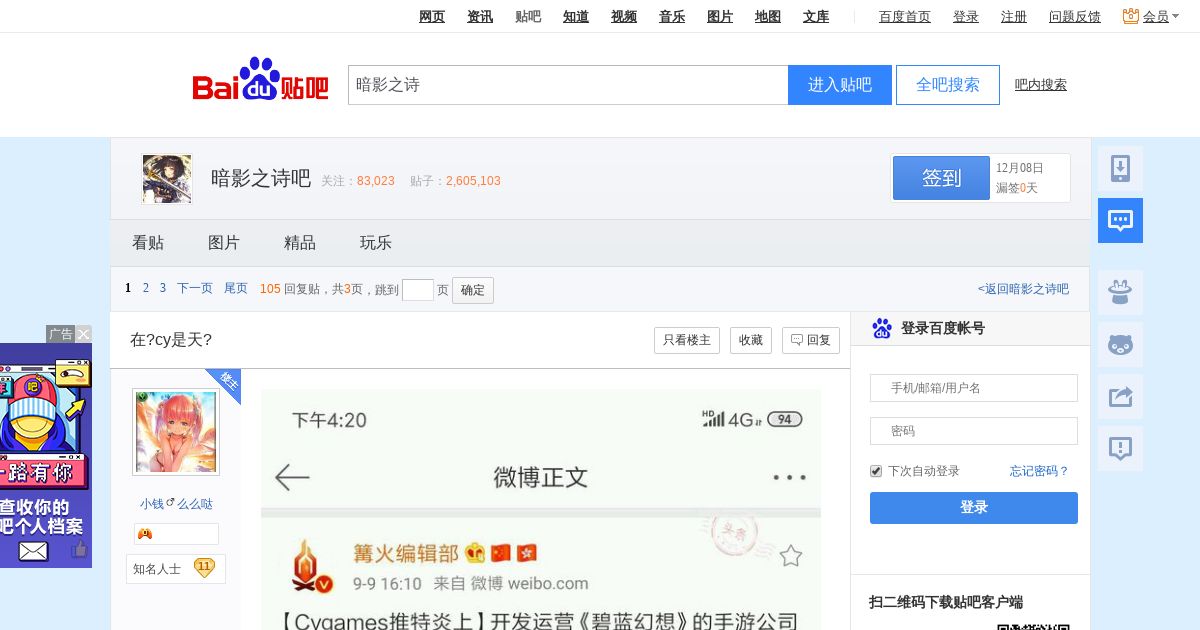
Task: Click the 忘记密码 link
Action: tap(1039, 471)
